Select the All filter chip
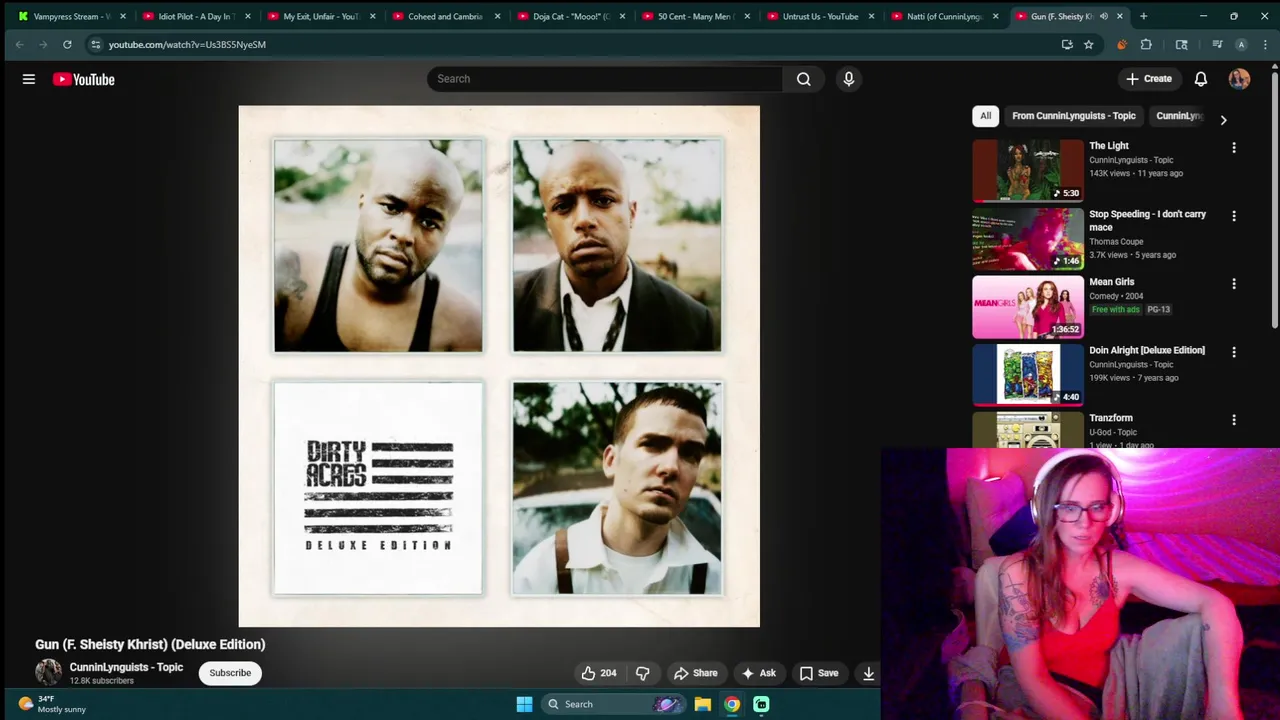The image size is (1280, 720). (x=985, y=116)
